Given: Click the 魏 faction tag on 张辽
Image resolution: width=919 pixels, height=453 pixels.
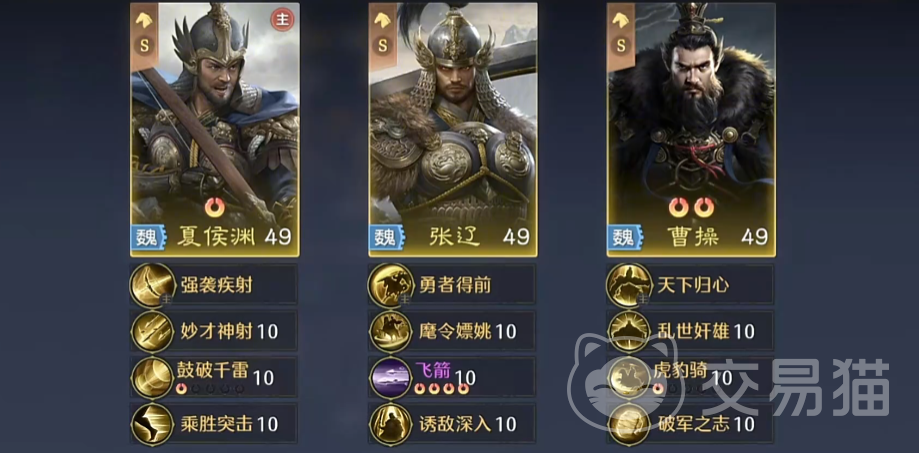Looking at the screenshot, I should coord(386,237).
